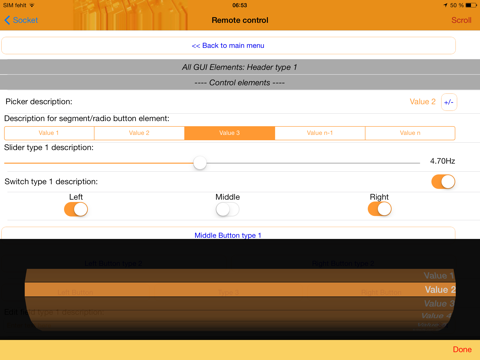The image size is (480, 360).
Task: Tap Middle Button type 1
Action: point(228,233)
